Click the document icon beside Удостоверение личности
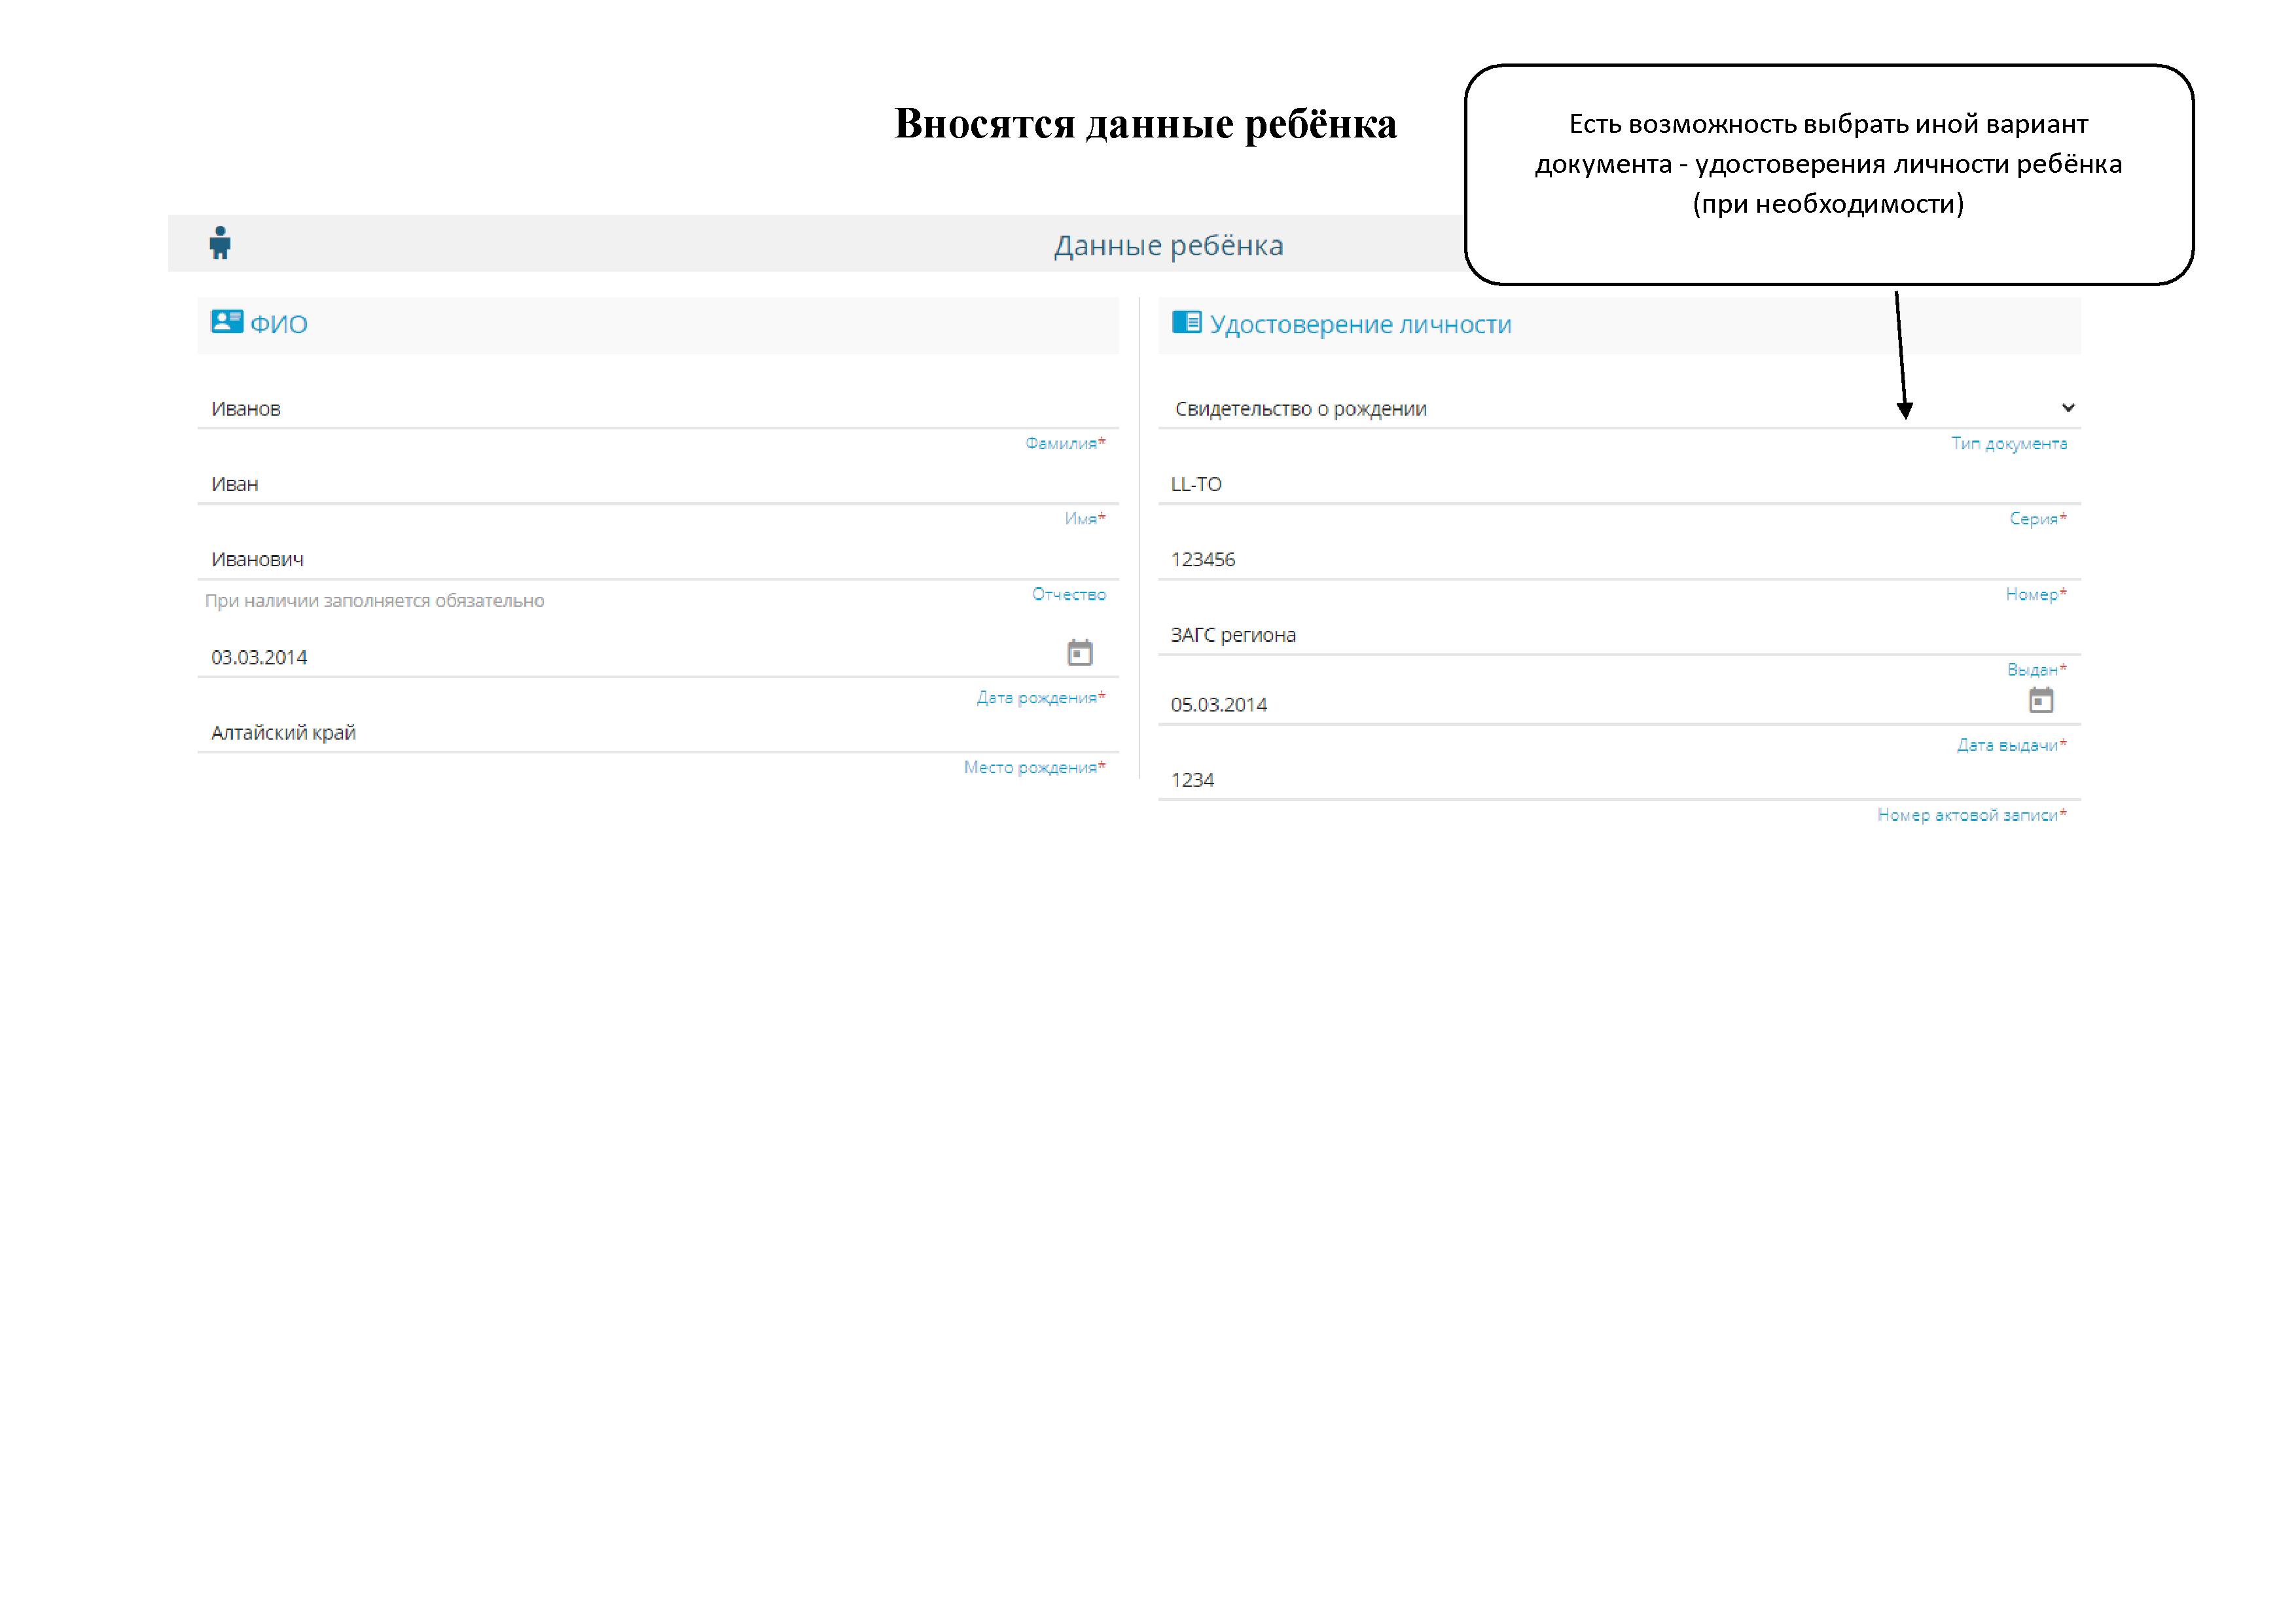The height and width of the screenshot is (1624, 2296). [x=1186, y=322]
